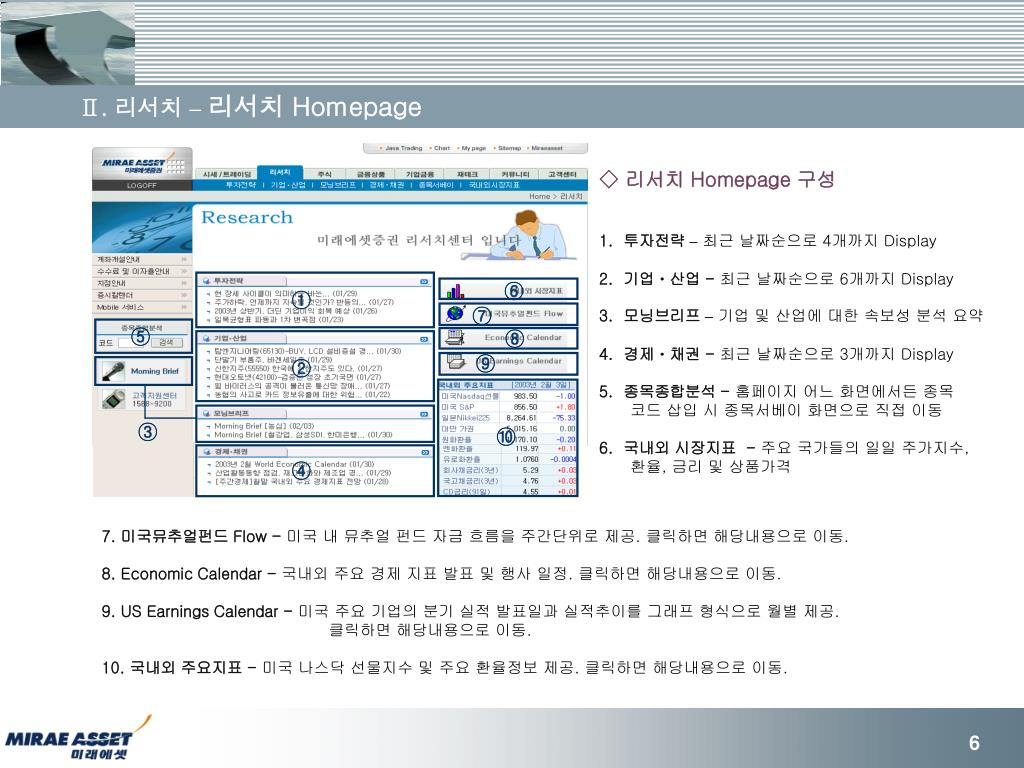1024x768 pixels.
Task: Open the Economic Calendar icon
Action: (455, 337)
